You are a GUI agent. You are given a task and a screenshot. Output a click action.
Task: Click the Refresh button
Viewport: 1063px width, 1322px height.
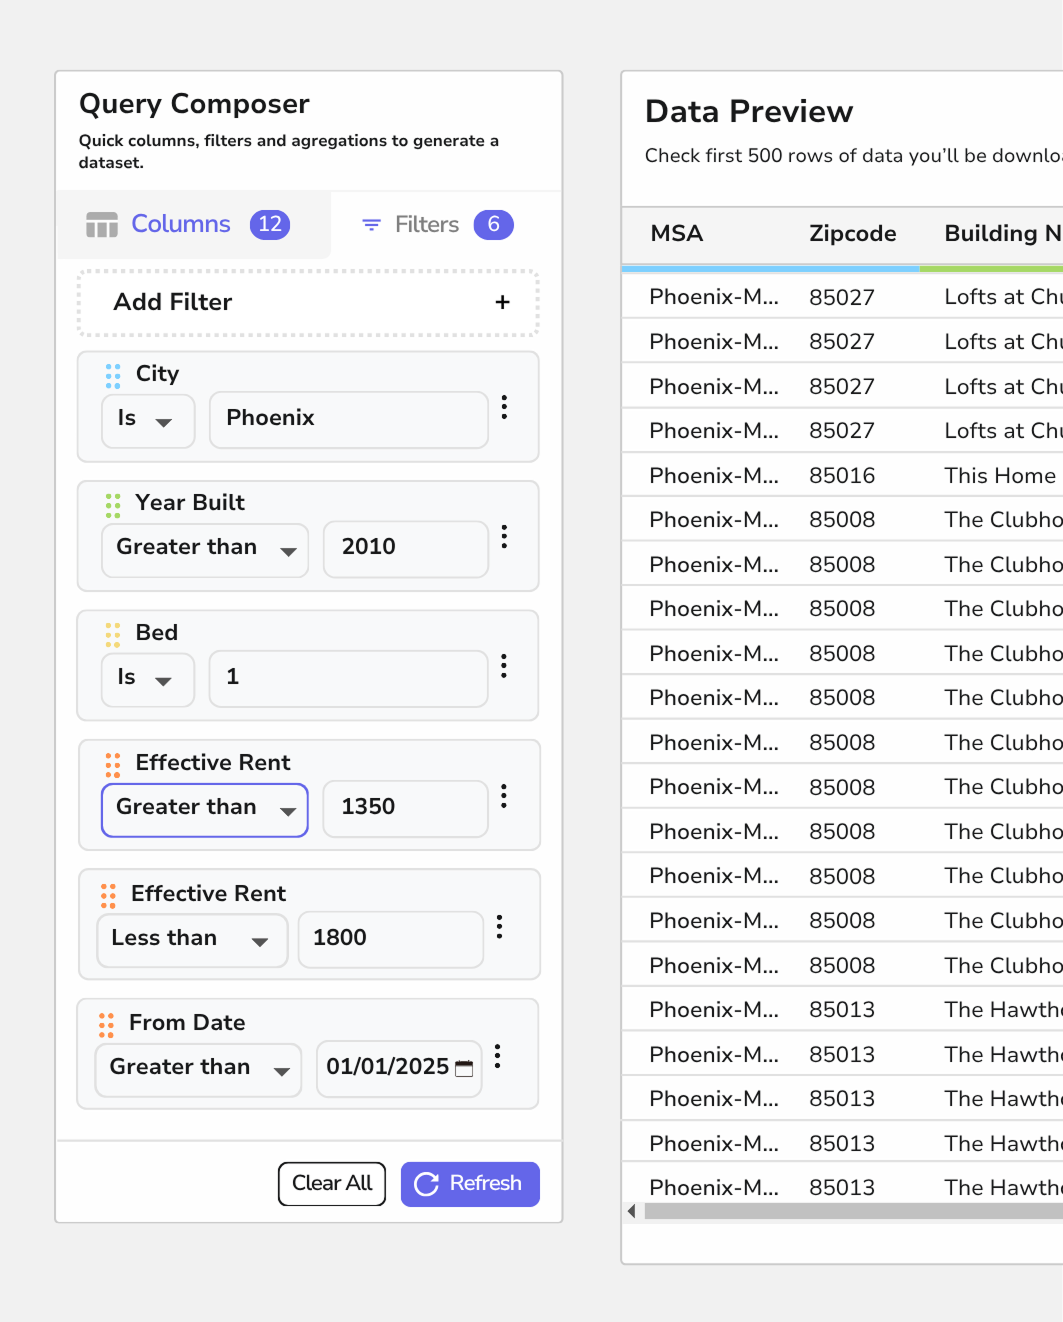coord(470,1184)
